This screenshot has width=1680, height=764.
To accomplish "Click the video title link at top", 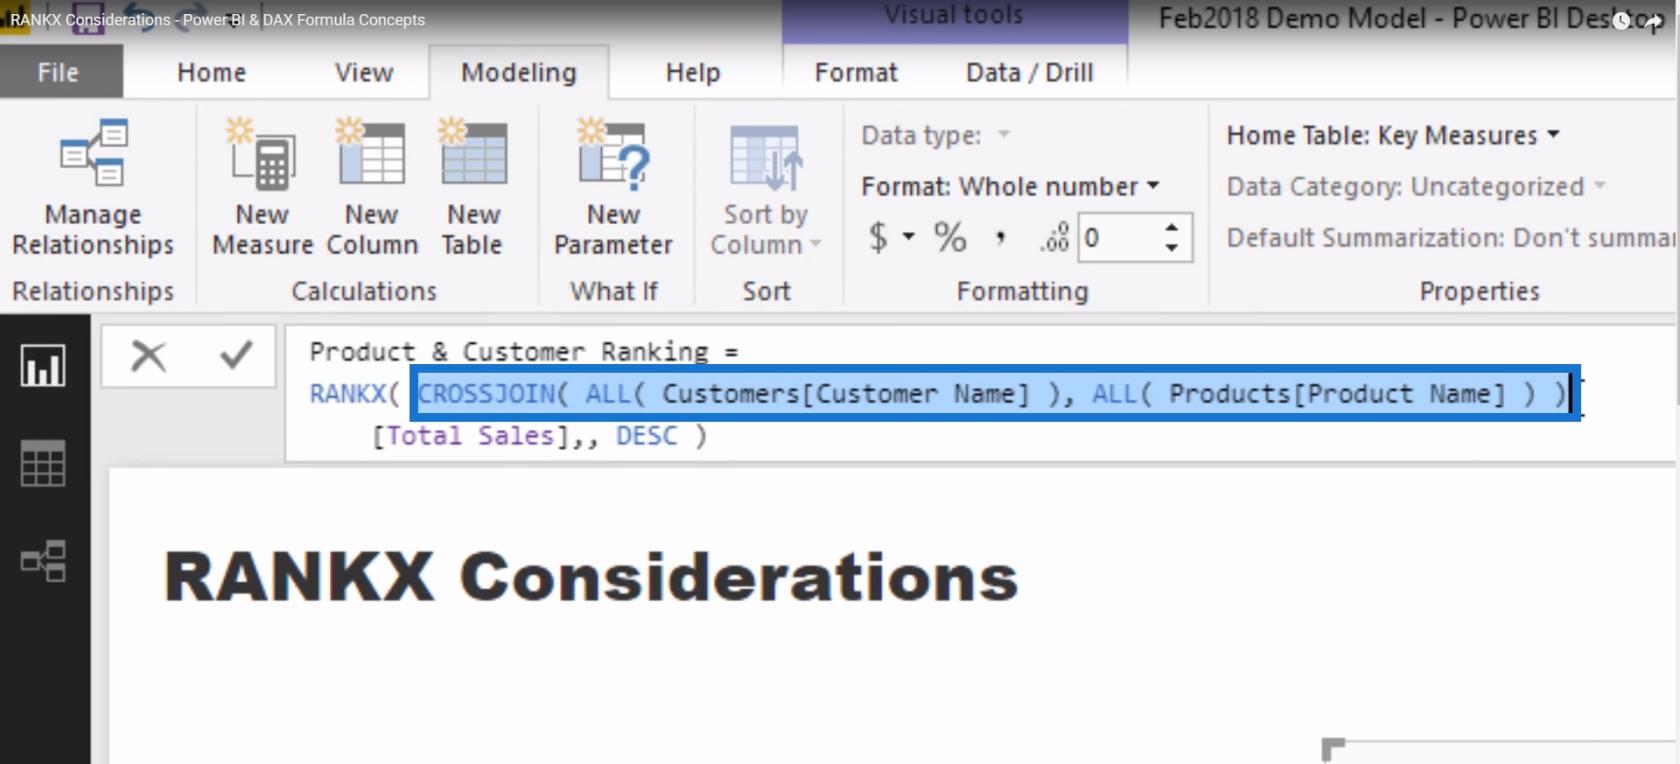I will point(217,20).
